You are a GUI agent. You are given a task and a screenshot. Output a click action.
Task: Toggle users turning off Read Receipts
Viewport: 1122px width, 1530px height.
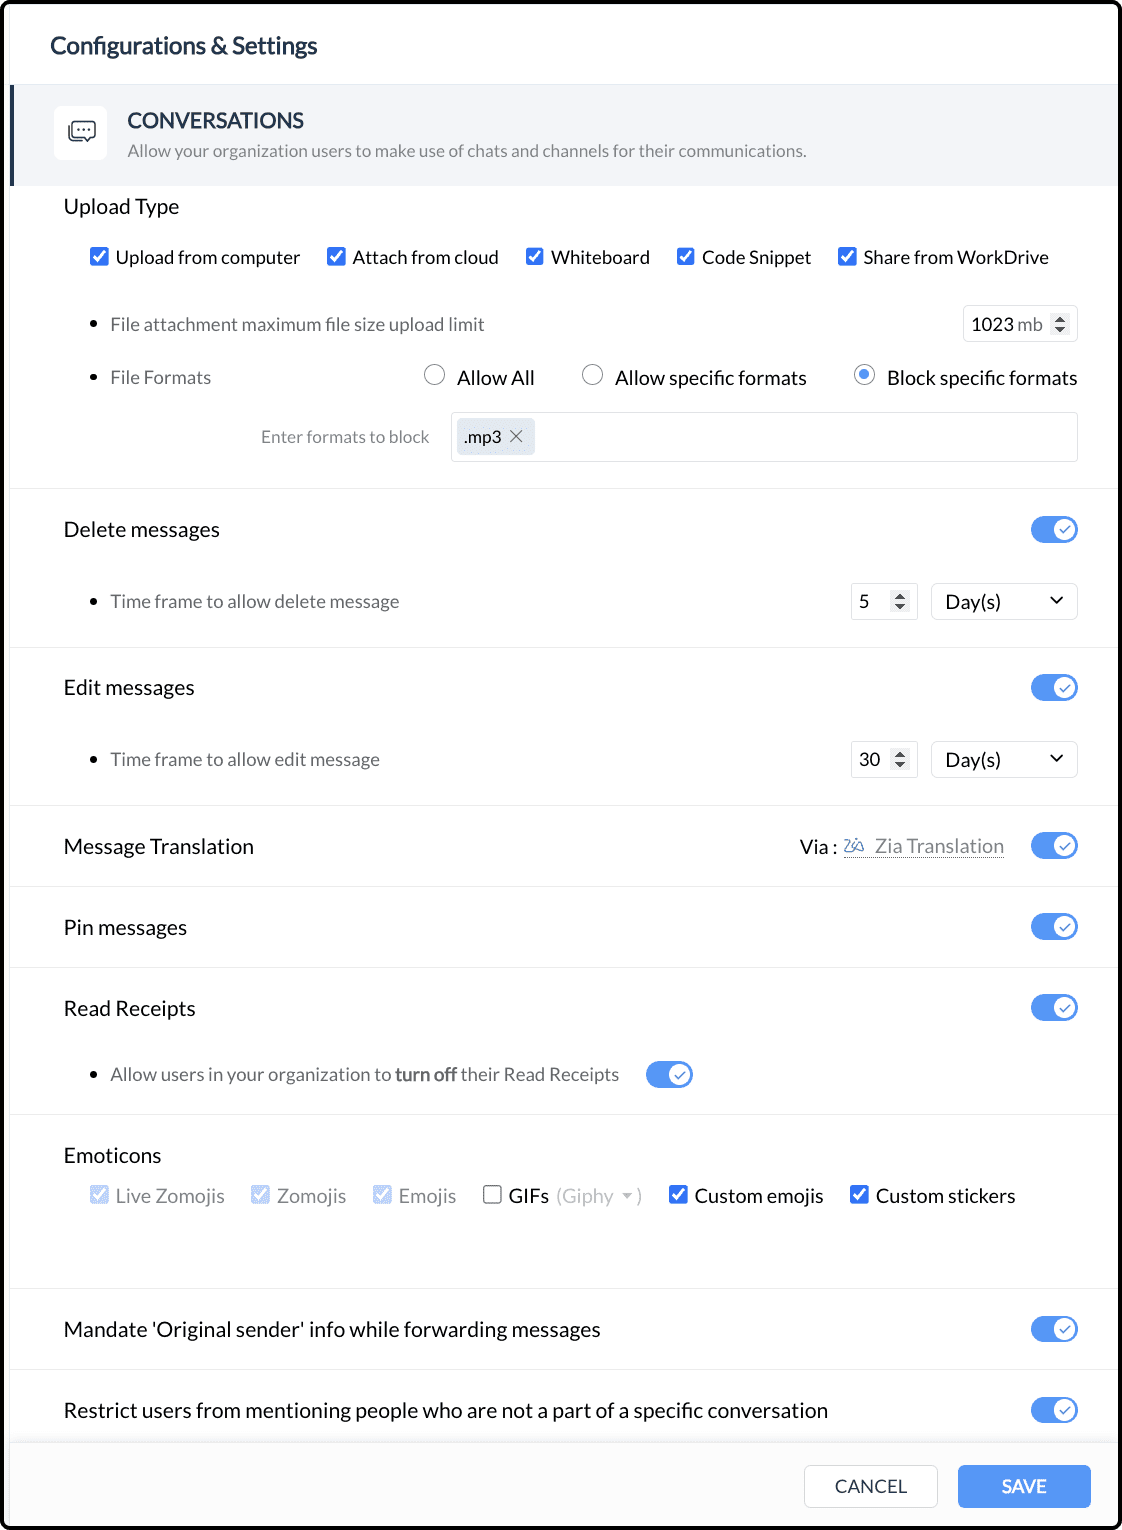point(669,1074)
